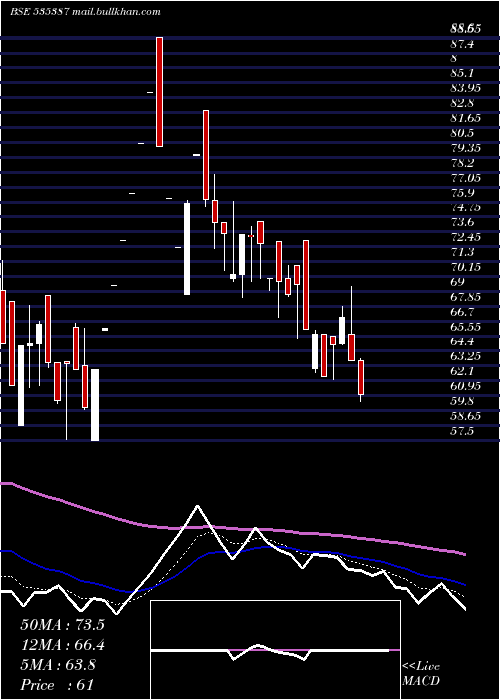Click the 71.3 price label

point(462,252)
